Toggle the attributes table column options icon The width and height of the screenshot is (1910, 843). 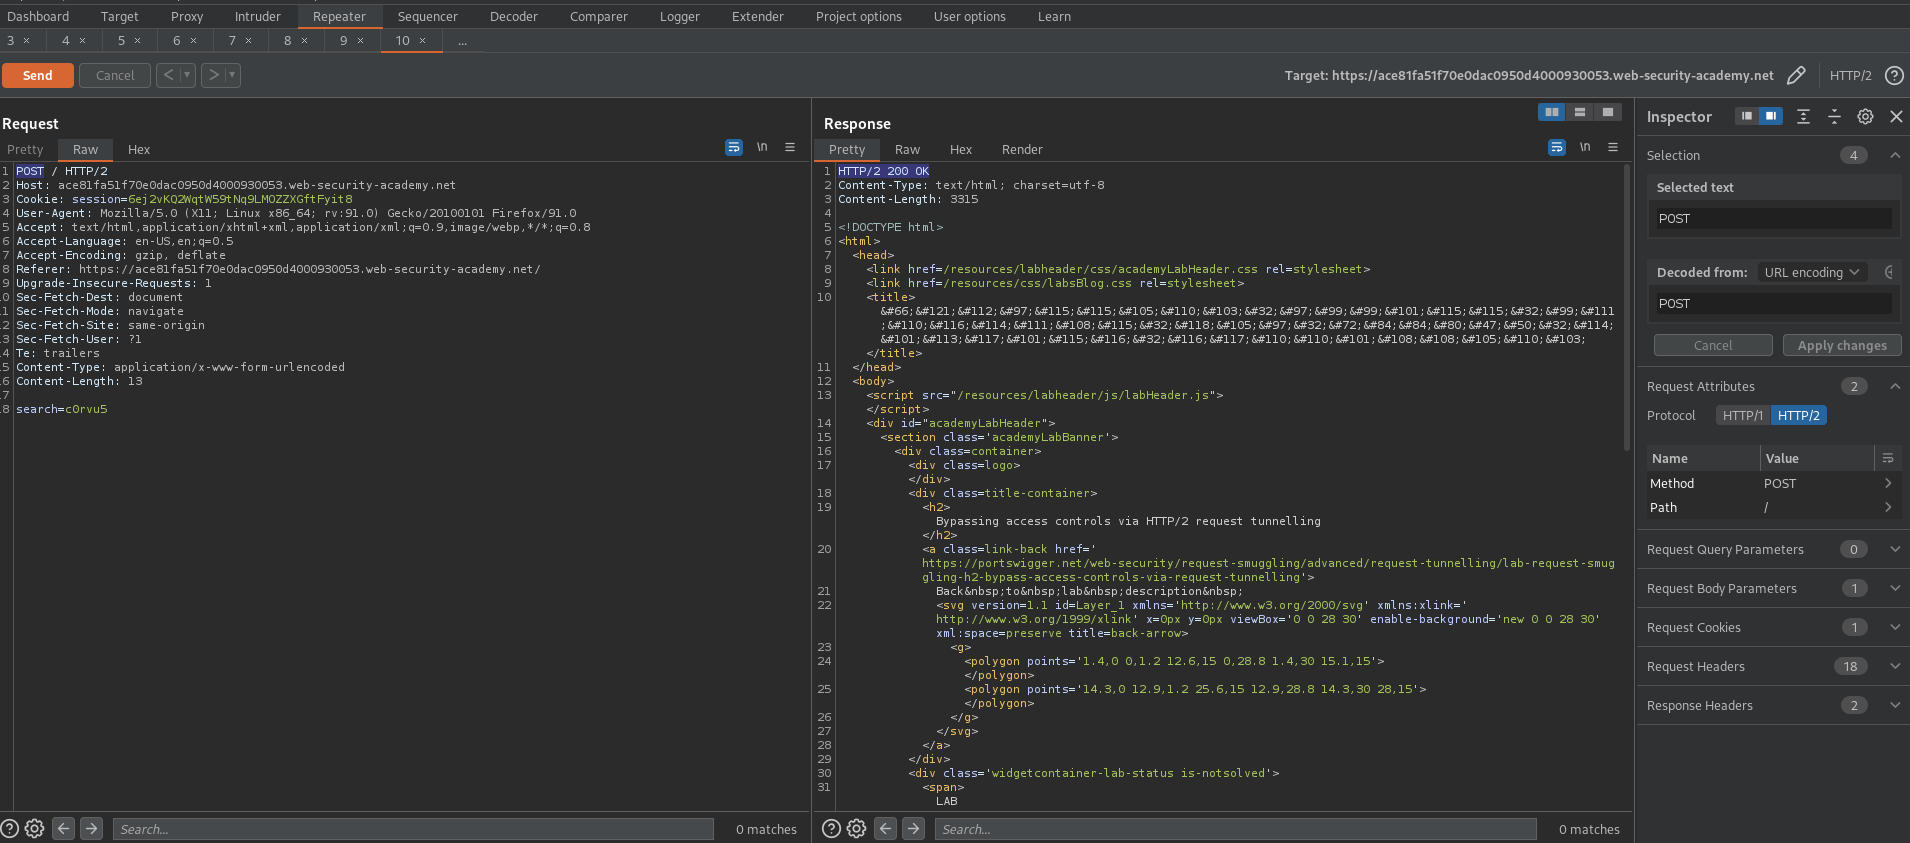1888,458
